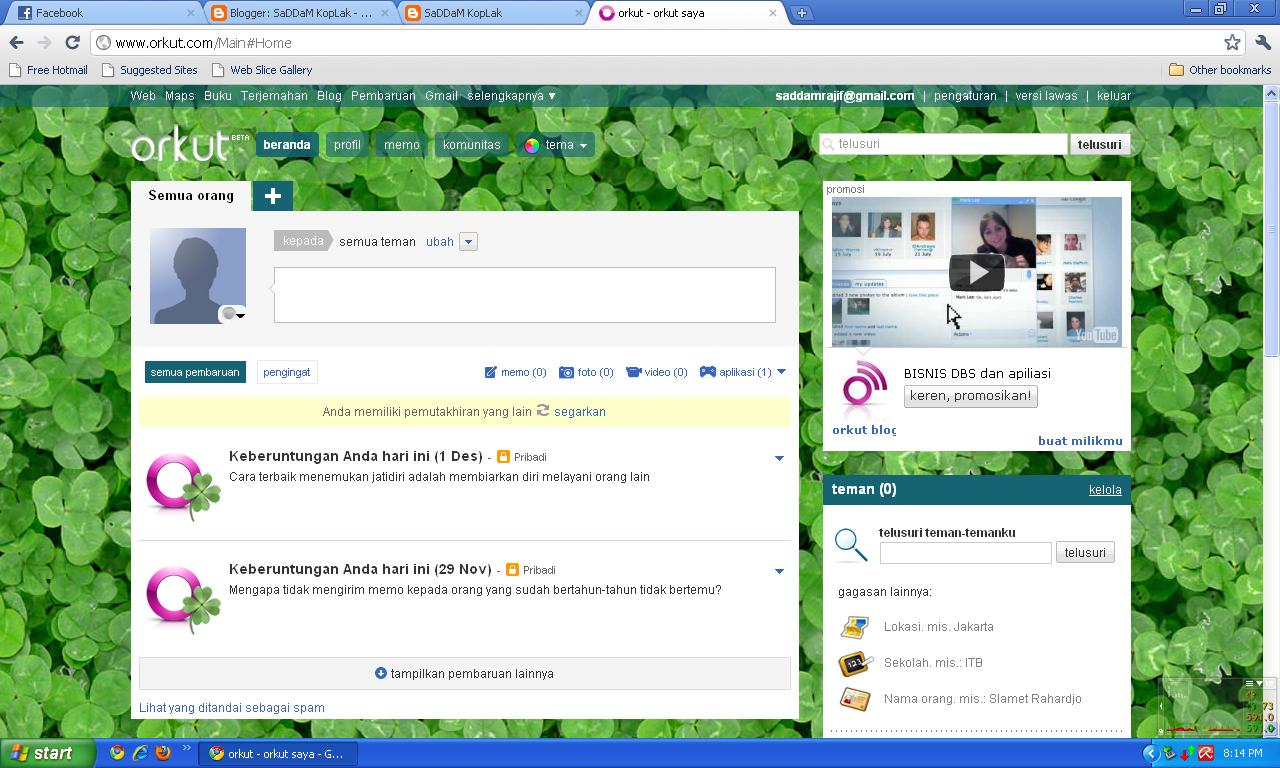Viewport: 1280px width, 768px height.
Task: Open the ubah recipient dropdown arrow
Action: point(468,242)
